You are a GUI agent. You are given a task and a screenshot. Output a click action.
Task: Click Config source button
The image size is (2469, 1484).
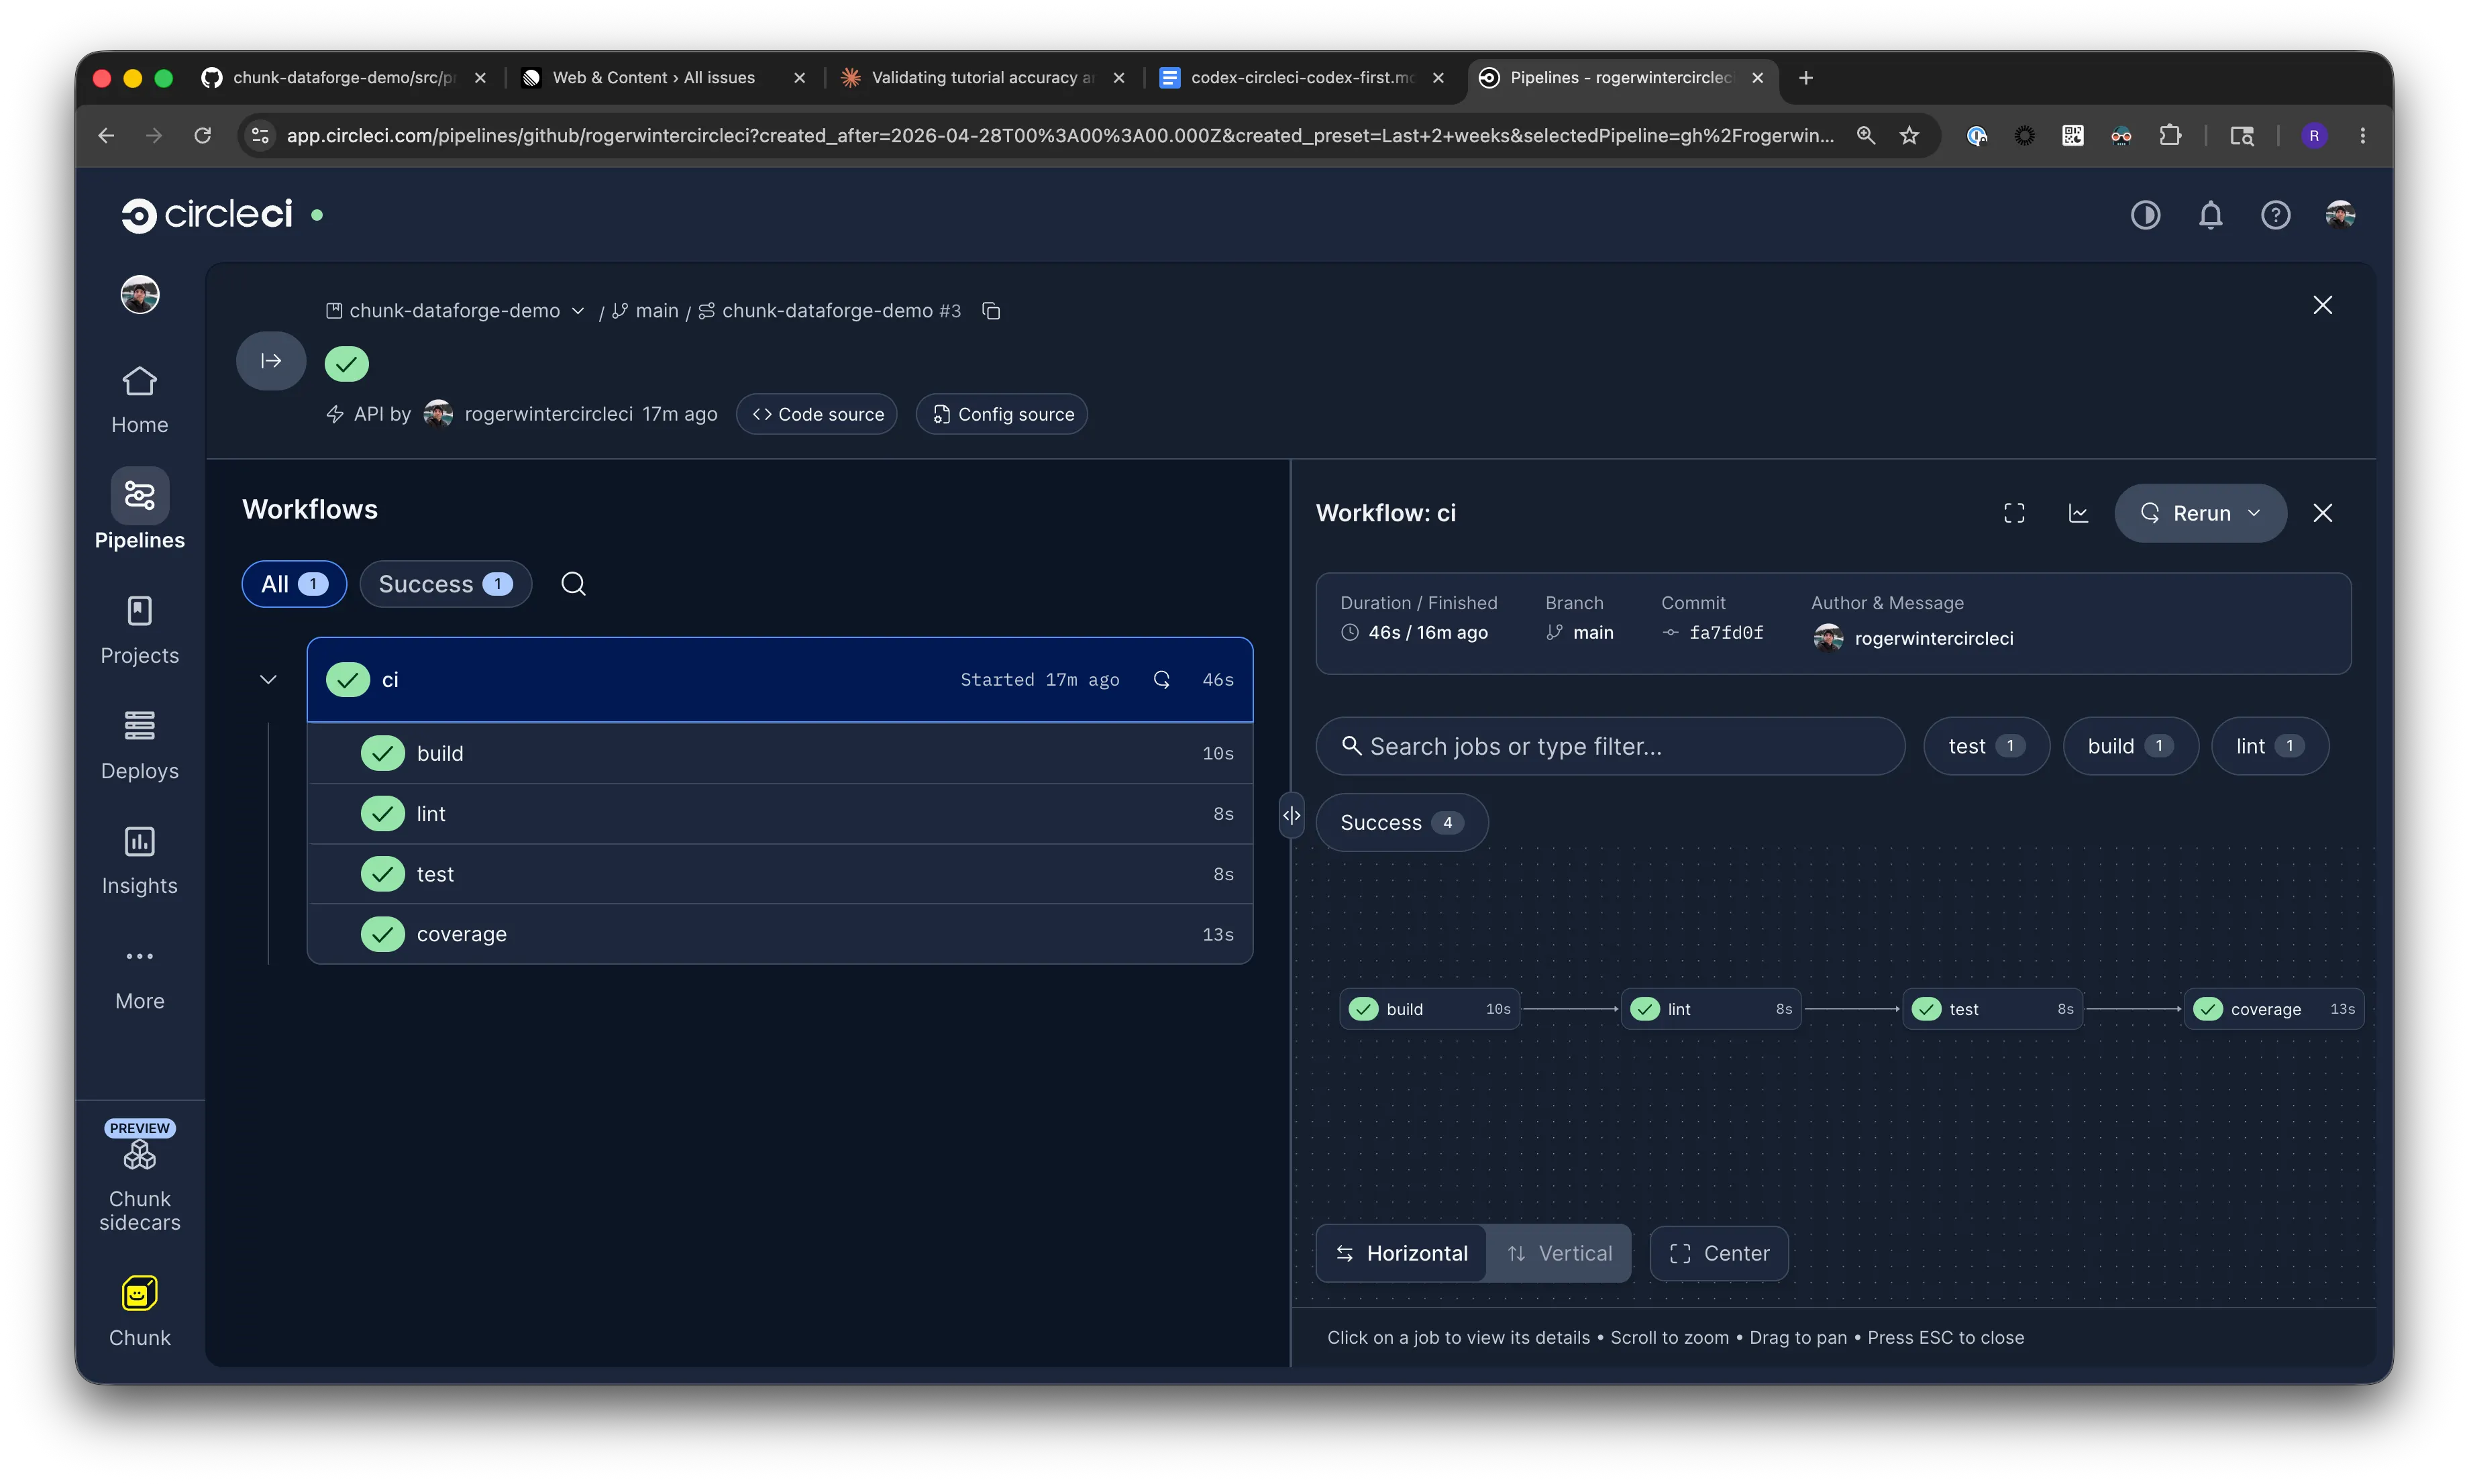1002,414
